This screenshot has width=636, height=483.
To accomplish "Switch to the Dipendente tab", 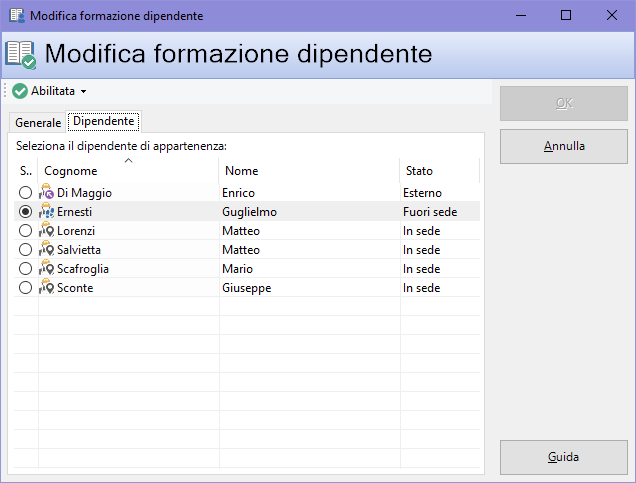I will 104,121.
